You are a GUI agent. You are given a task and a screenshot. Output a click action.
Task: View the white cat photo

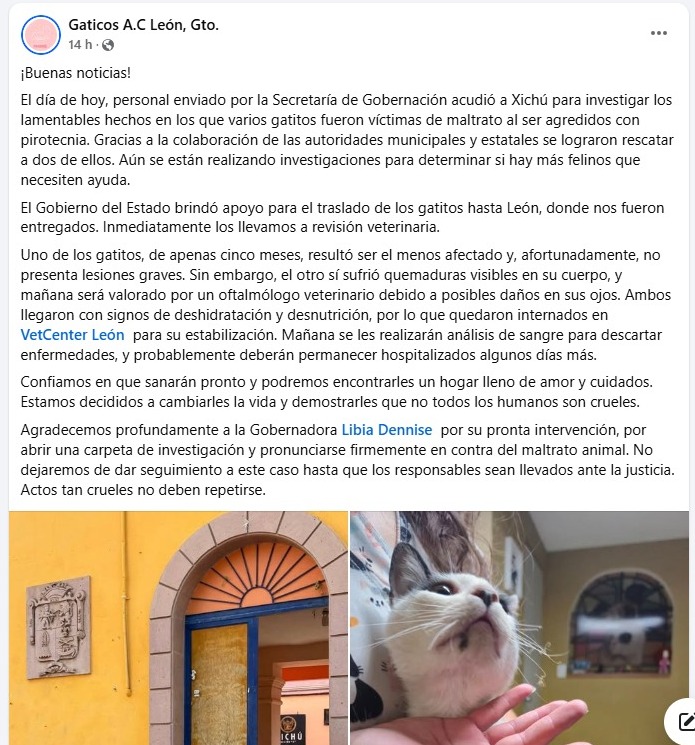(x=520, y=628)
